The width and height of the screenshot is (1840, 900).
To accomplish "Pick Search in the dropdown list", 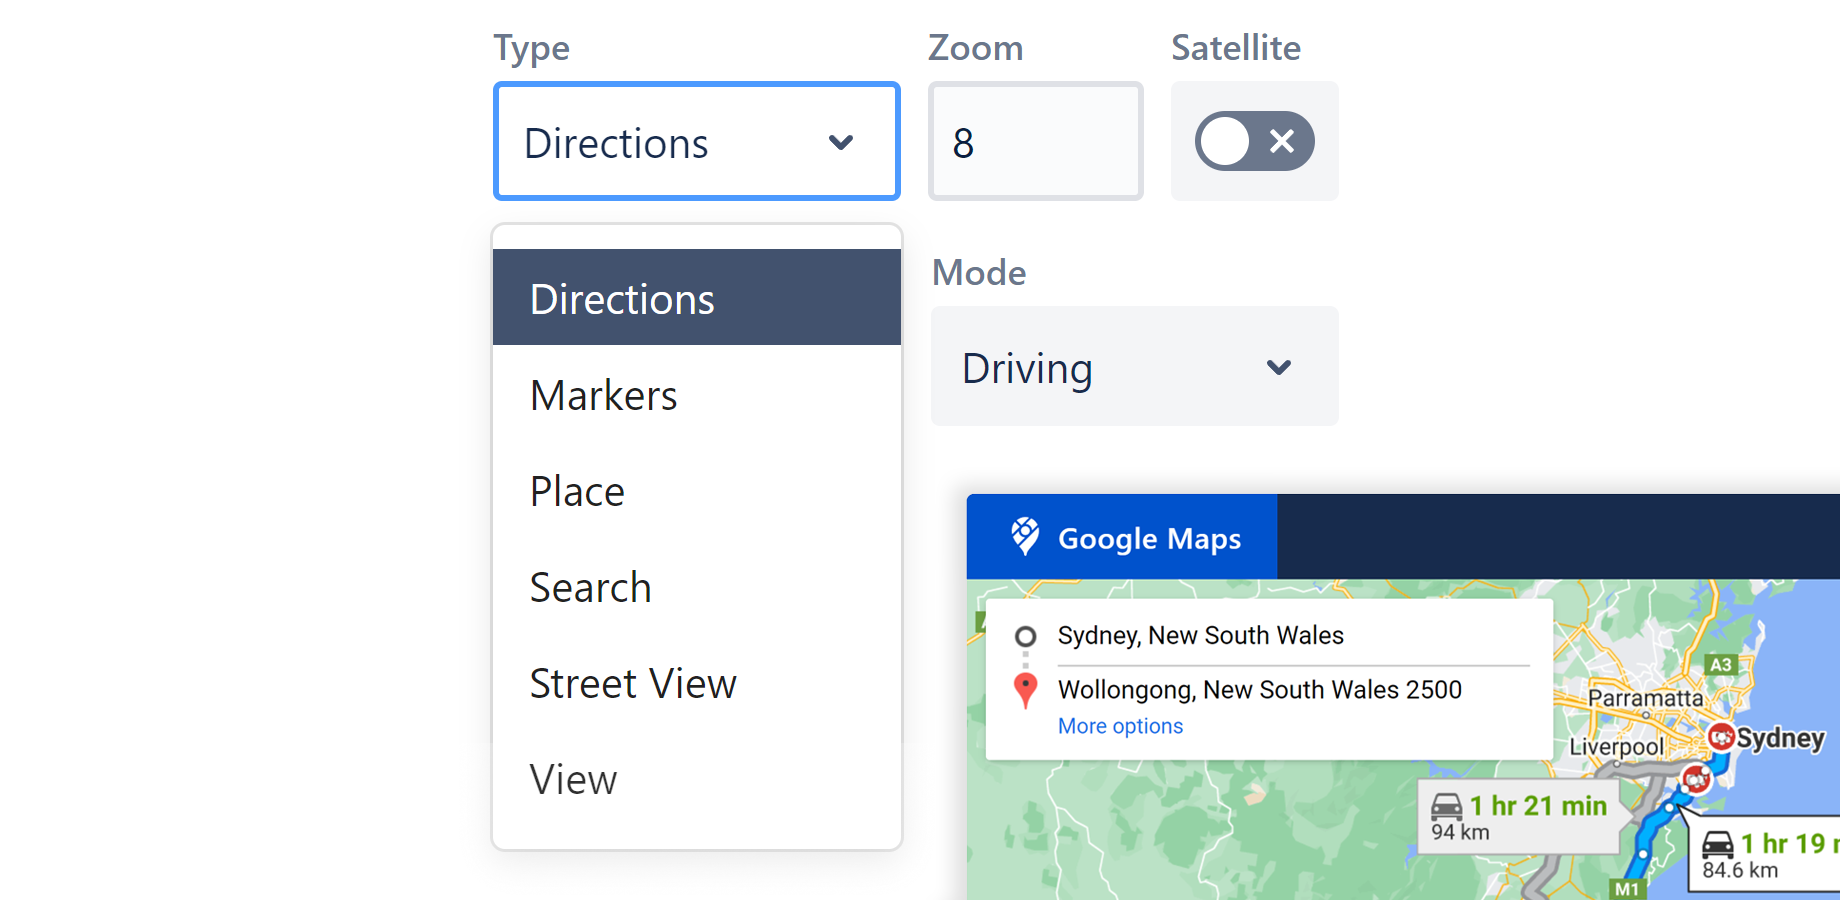I will 591,588.
